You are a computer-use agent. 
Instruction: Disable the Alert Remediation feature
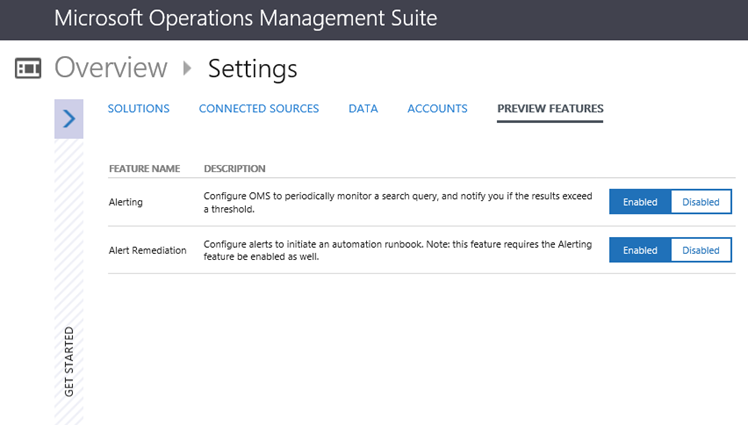(701, 250)
